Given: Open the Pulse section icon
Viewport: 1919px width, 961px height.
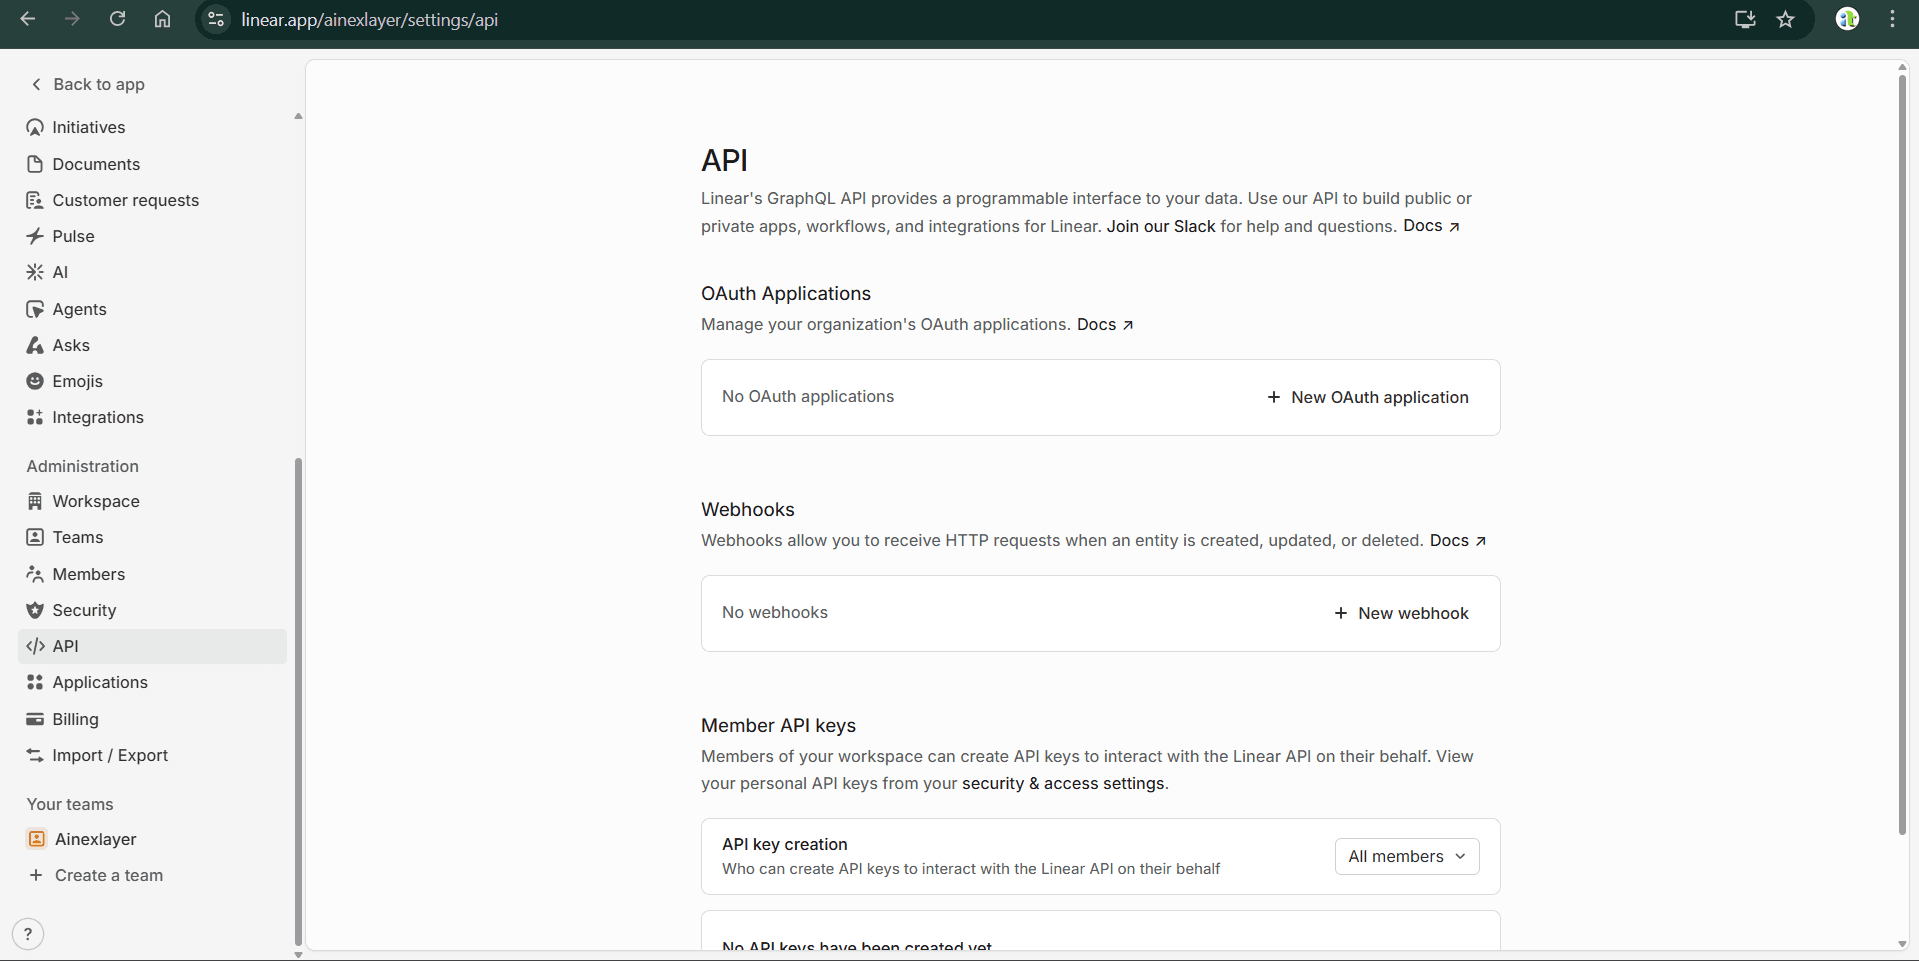Looking at the screenshot, I should click(35, 236).
